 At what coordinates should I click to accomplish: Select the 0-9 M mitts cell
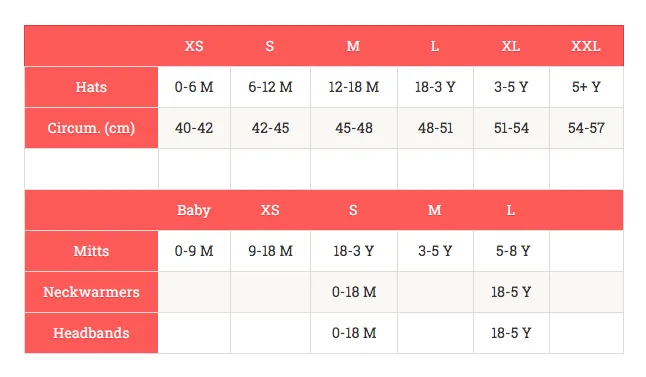(194, 251)
